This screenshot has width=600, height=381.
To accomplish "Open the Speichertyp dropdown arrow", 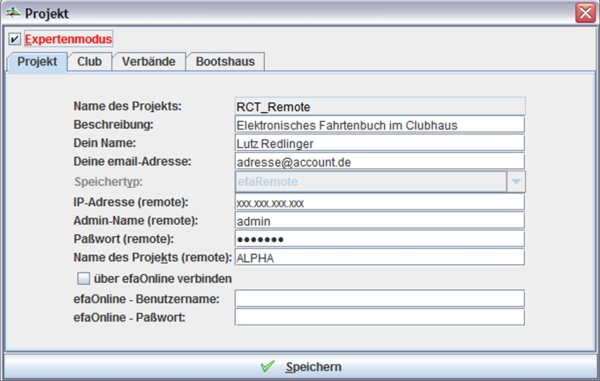I will pos(516,181).
